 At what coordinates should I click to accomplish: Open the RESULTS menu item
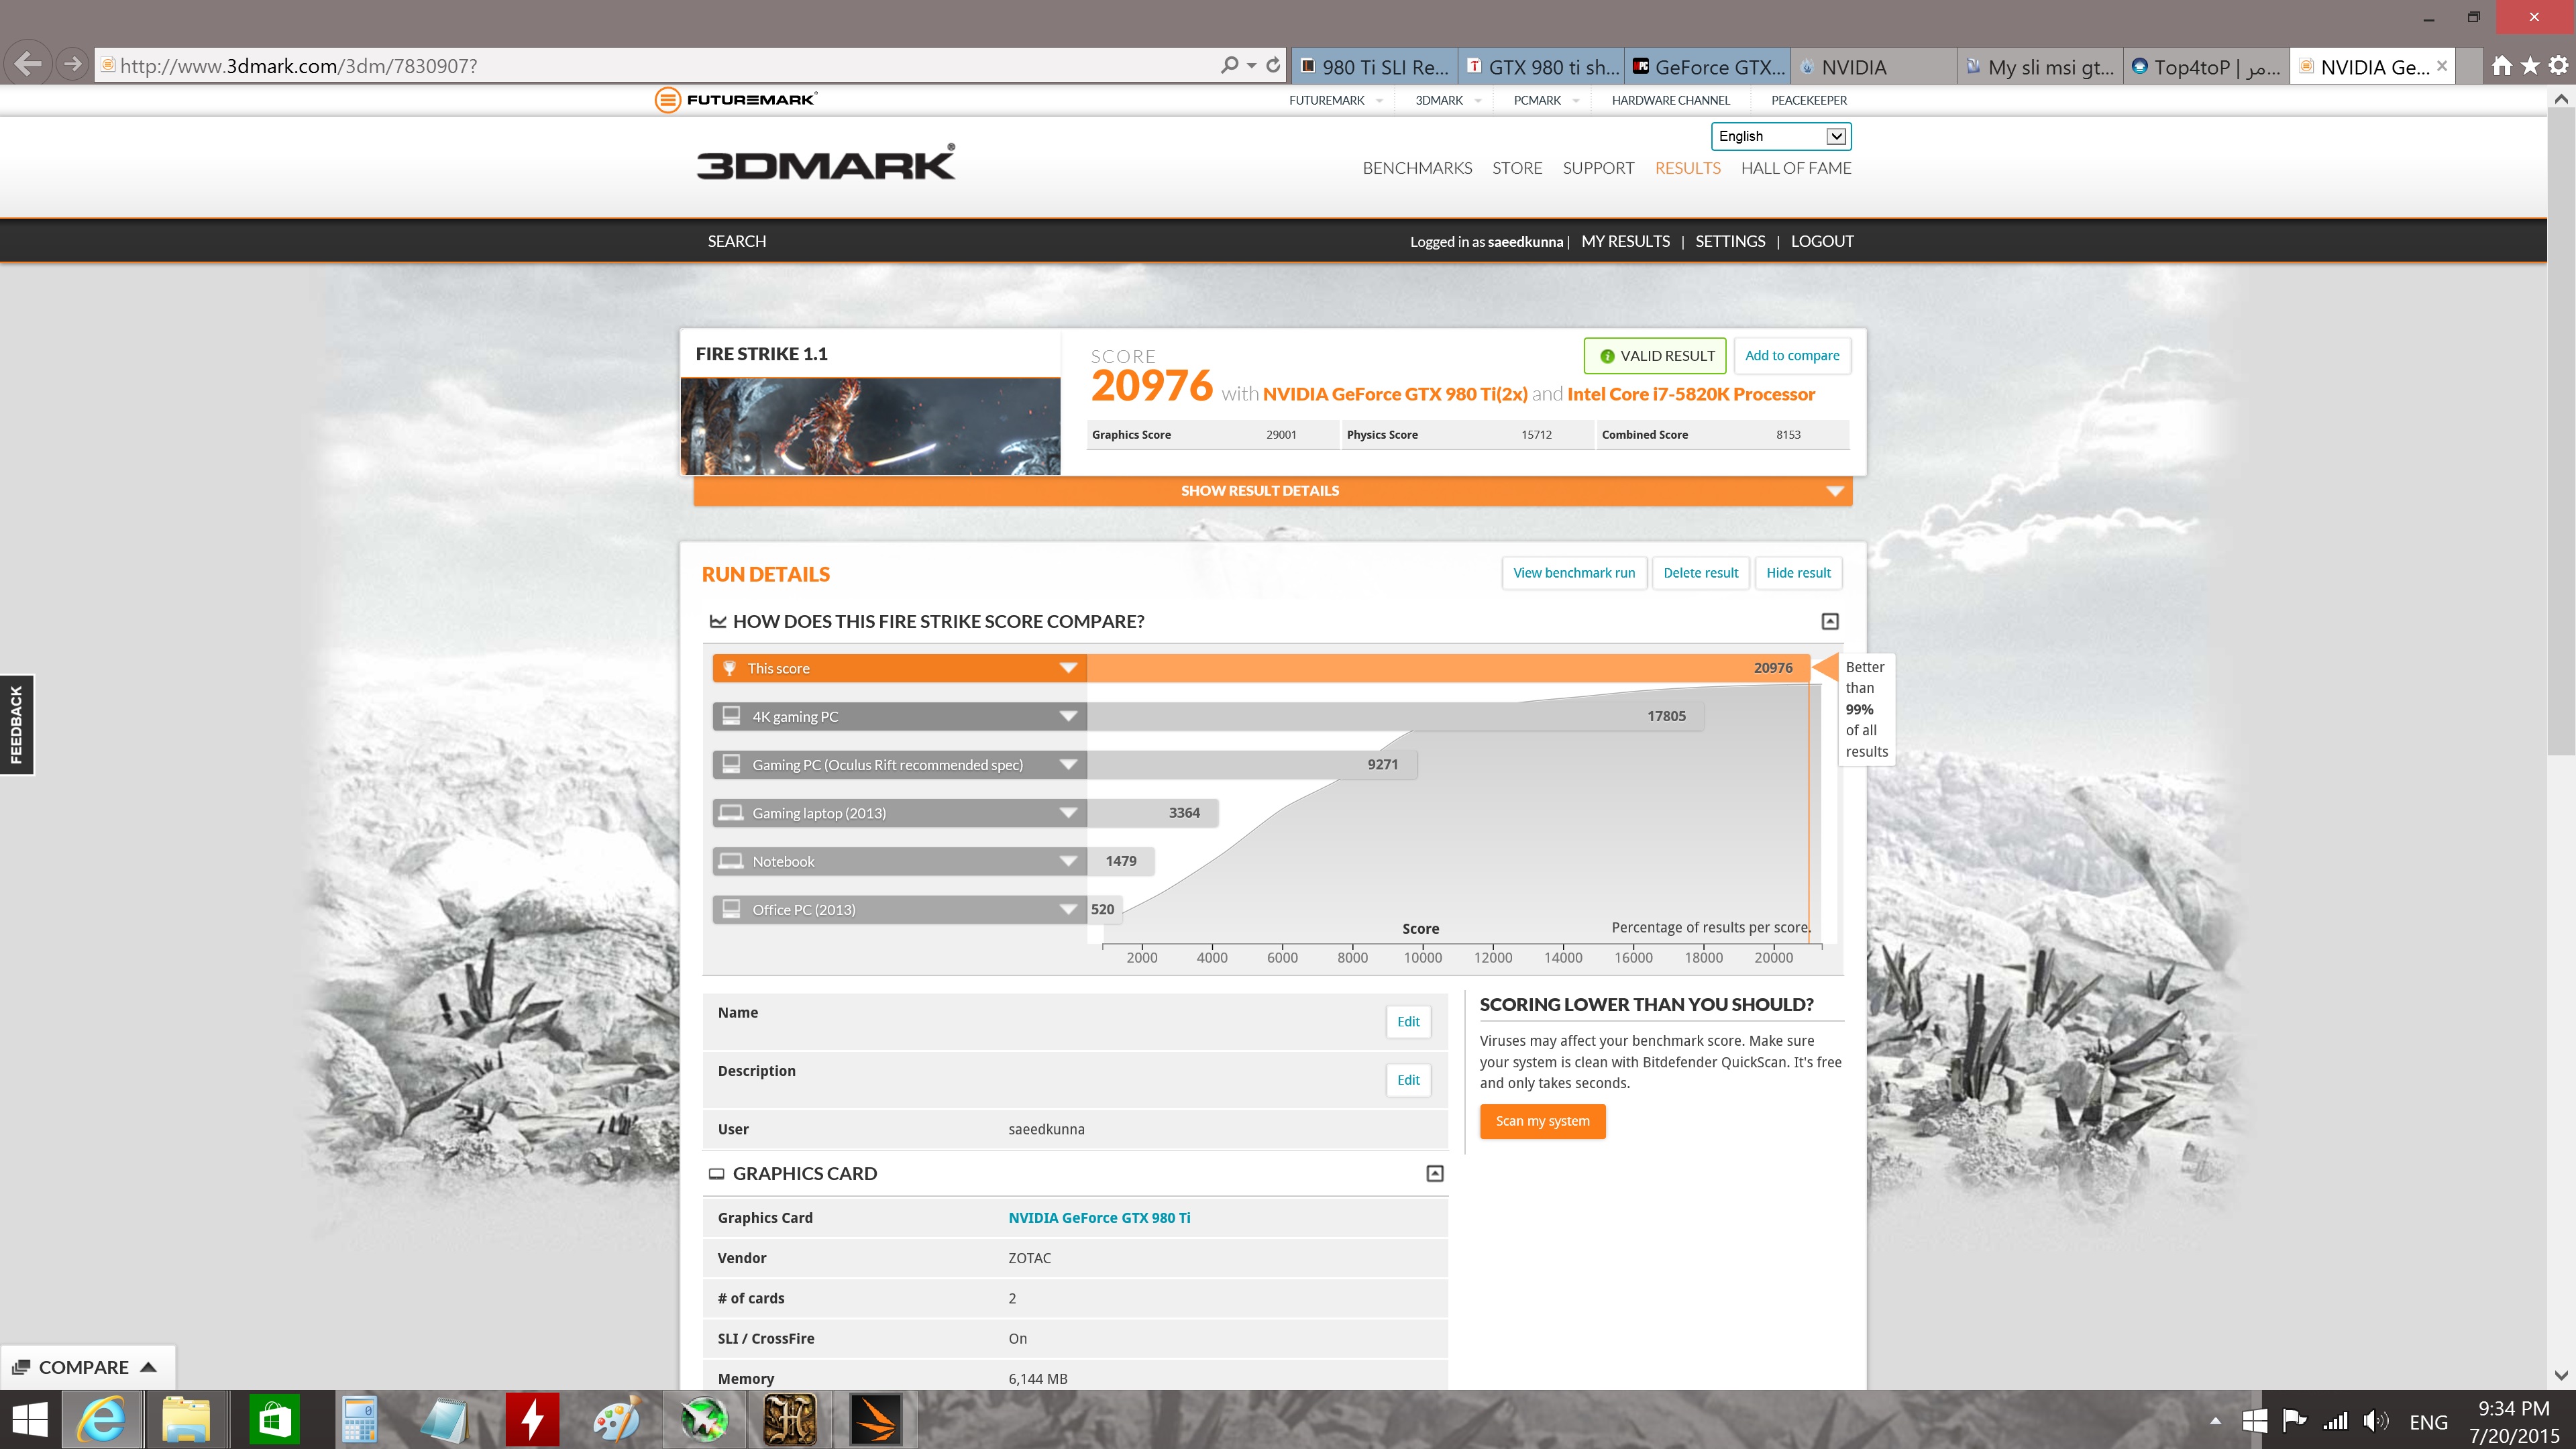(1687, 168)
